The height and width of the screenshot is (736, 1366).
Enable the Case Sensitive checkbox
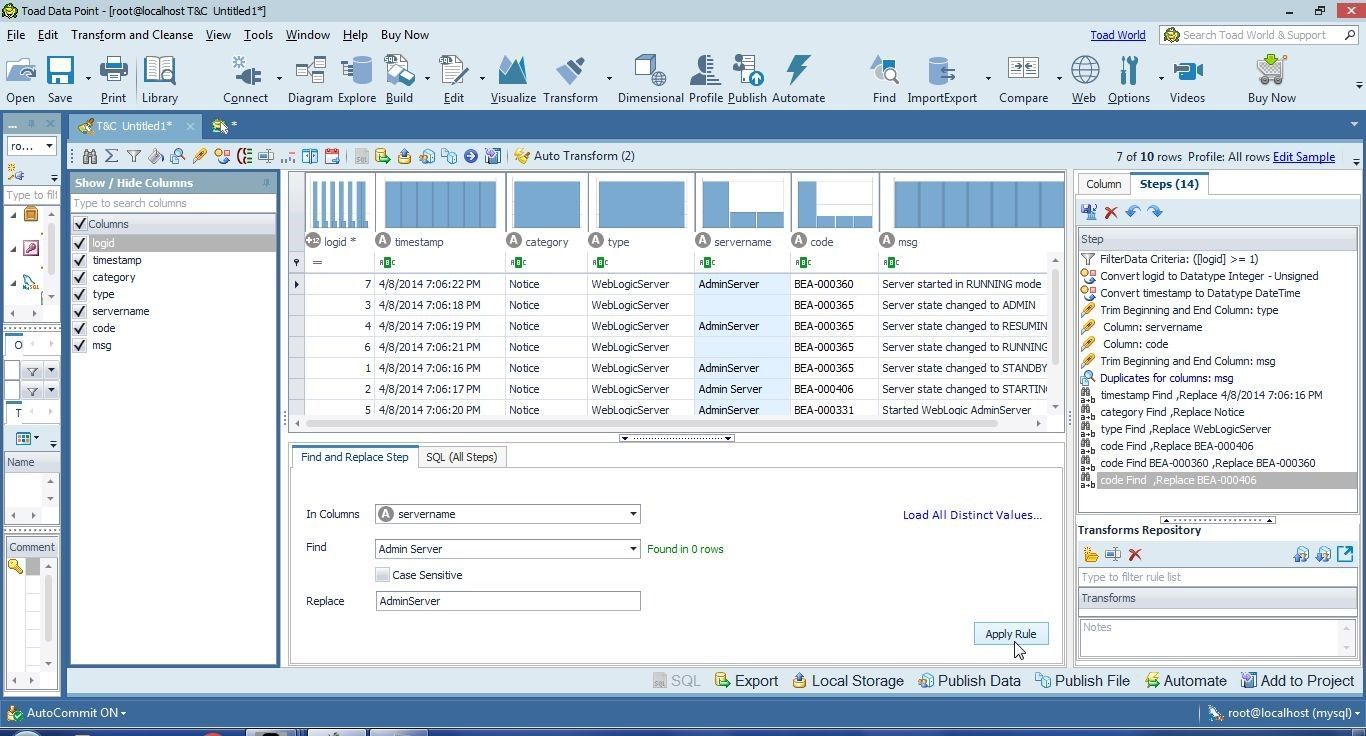(x=382, y=575)
